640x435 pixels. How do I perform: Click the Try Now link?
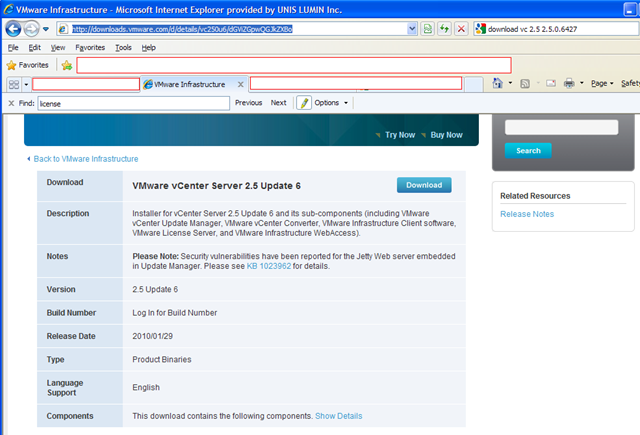[x=400, y=135]
